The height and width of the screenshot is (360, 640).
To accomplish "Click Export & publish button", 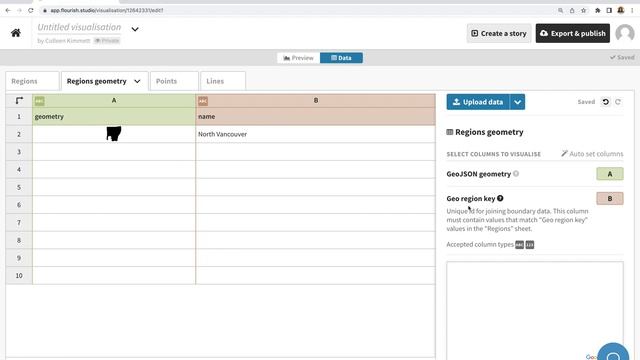I will point(573,33).
